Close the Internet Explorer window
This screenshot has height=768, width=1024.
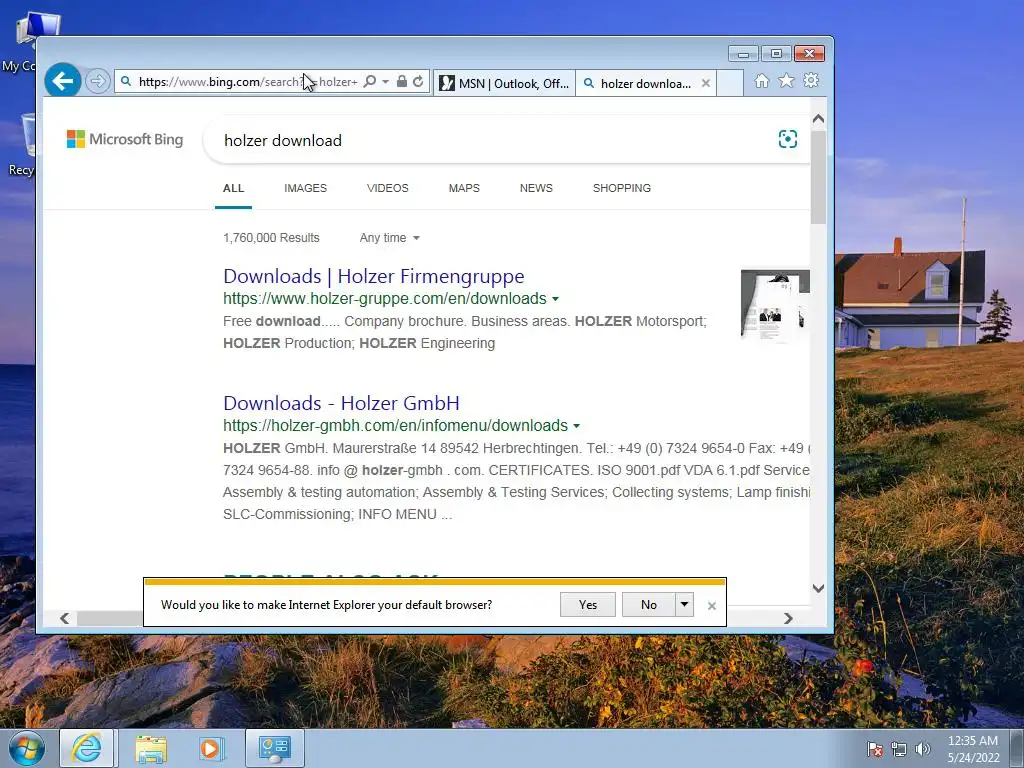[x=810, y=54]
